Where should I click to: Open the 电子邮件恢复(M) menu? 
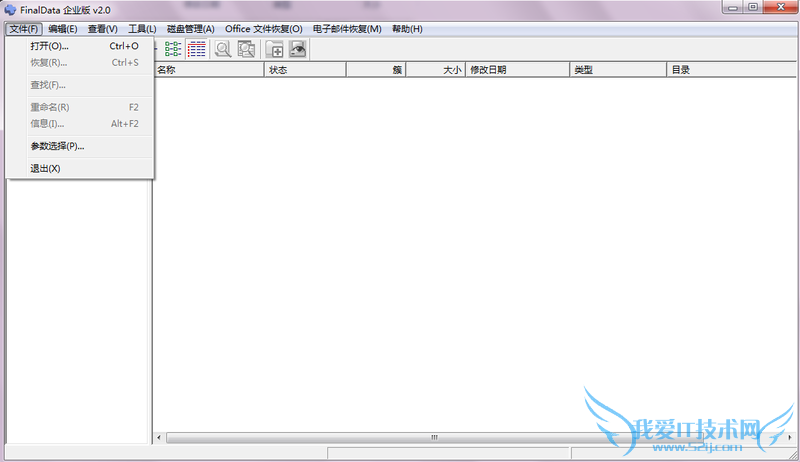click(x=347, y=29)
